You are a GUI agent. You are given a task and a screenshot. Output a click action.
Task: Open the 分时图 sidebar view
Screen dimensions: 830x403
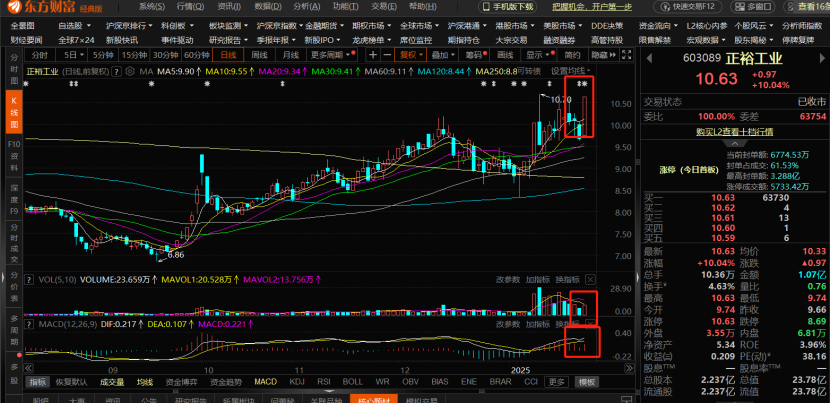(x=13, y=69)
